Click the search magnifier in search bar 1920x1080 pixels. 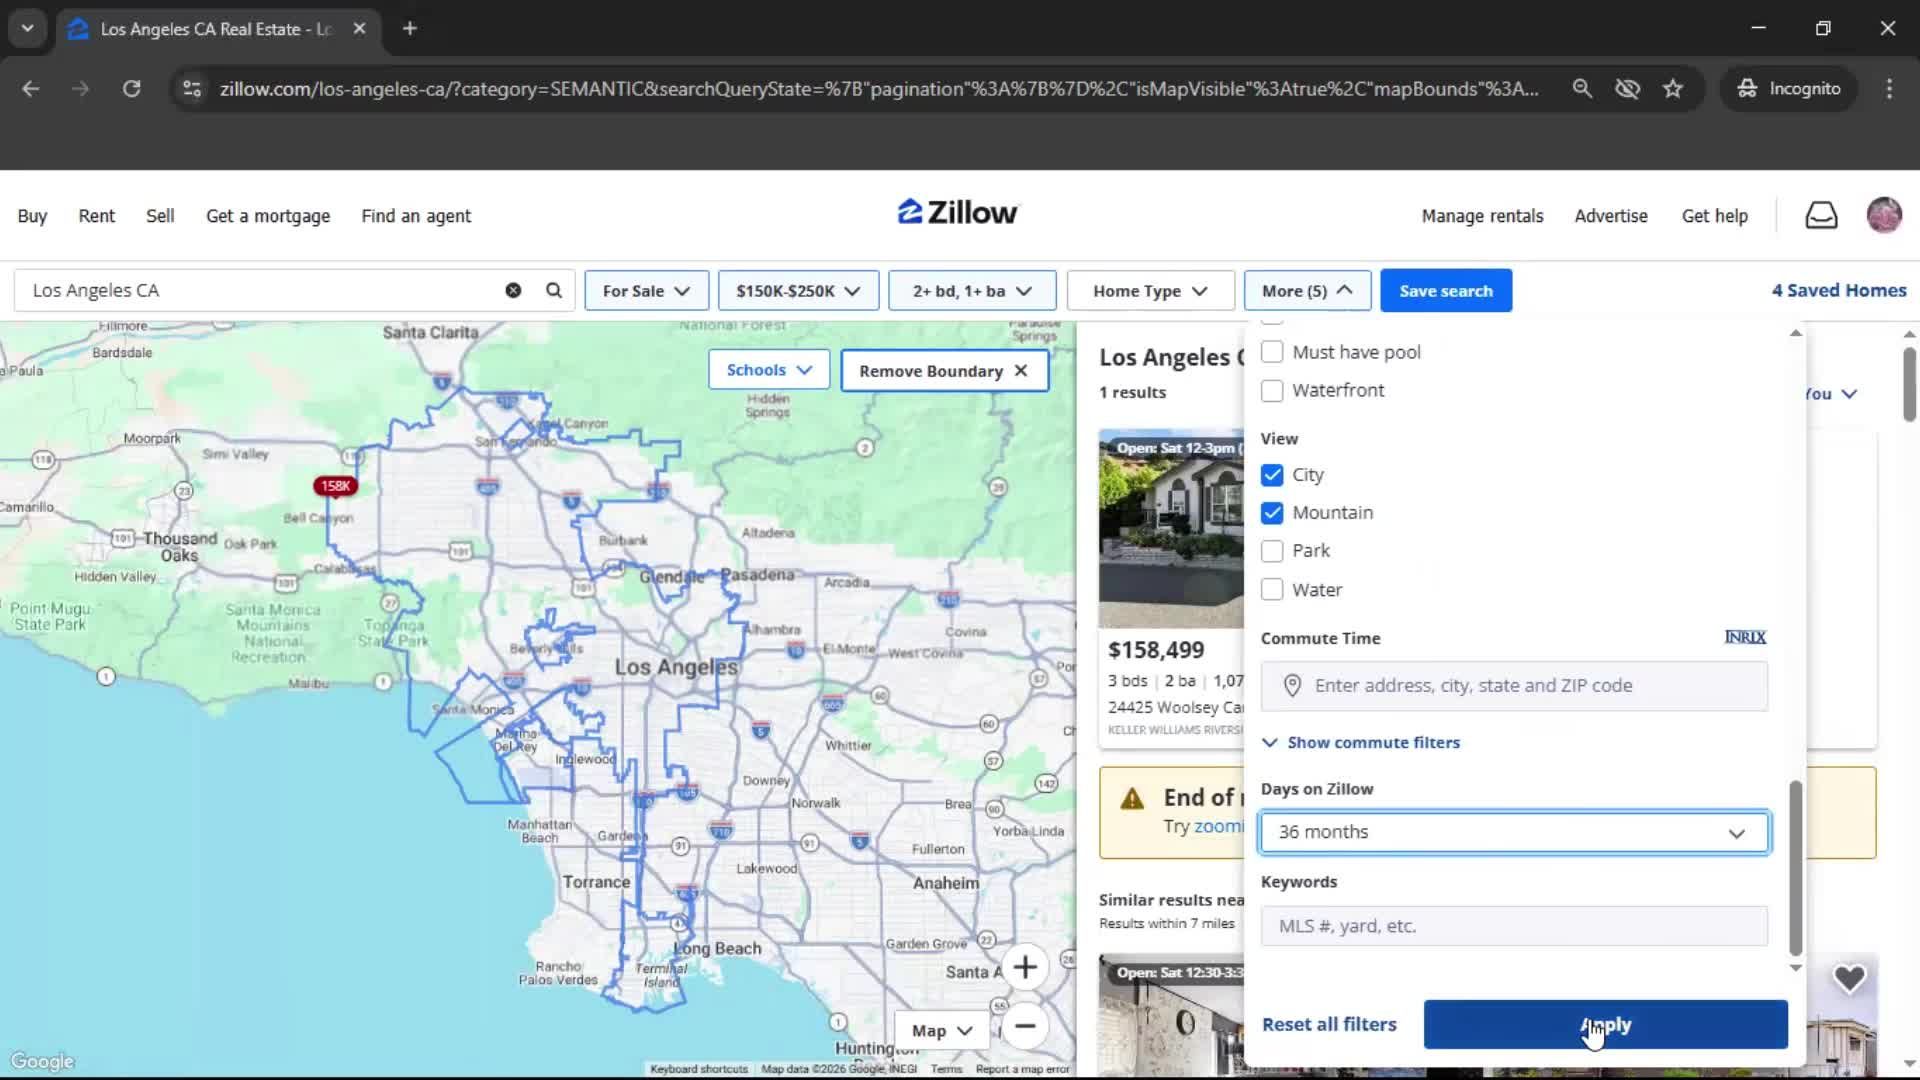point(553,290)
